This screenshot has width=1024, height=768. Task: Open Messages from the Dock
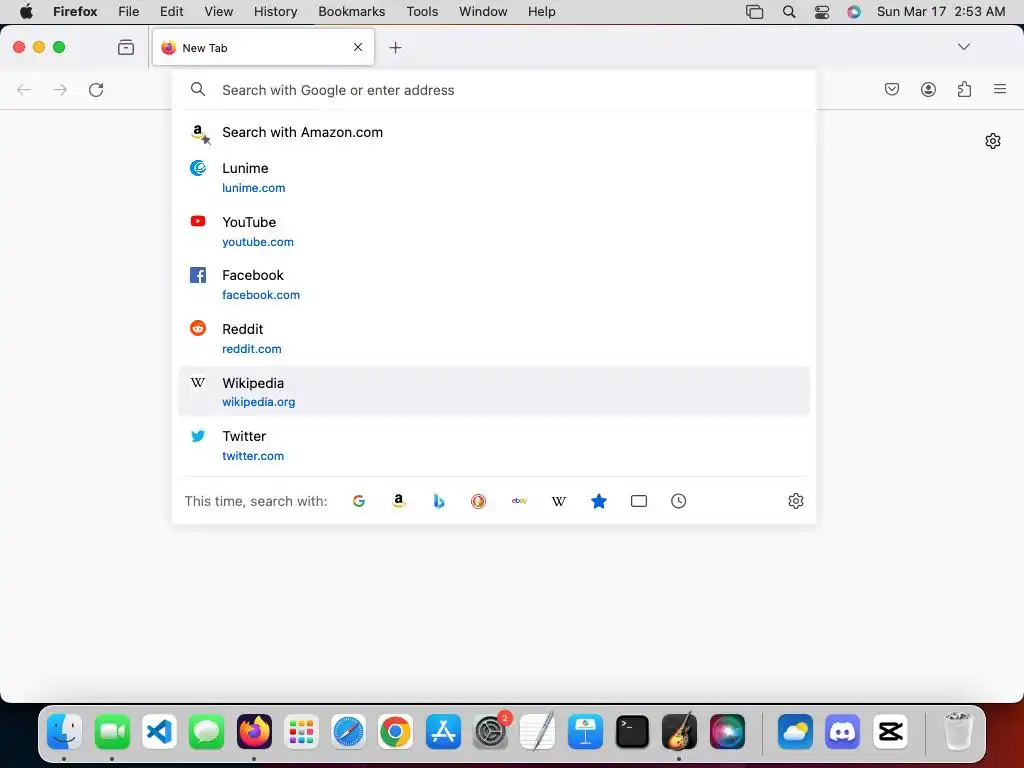pyautogui.click(x=206, y=731)
